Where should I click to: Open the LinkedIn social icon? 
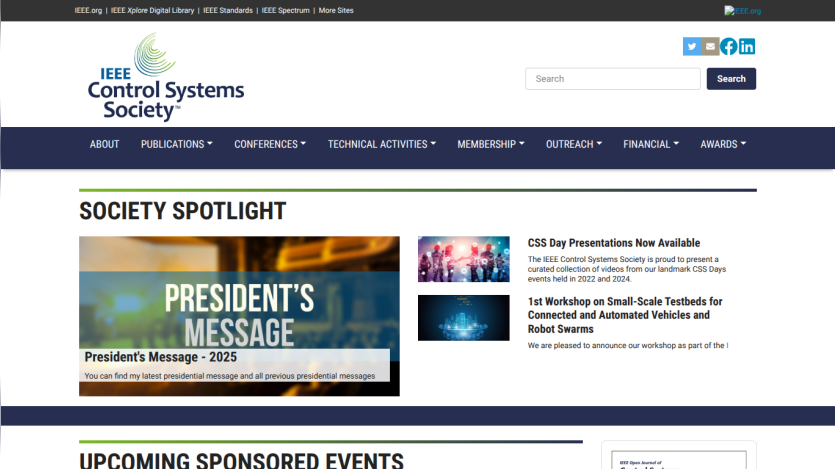pyautogui.click(x=747, y=46)
